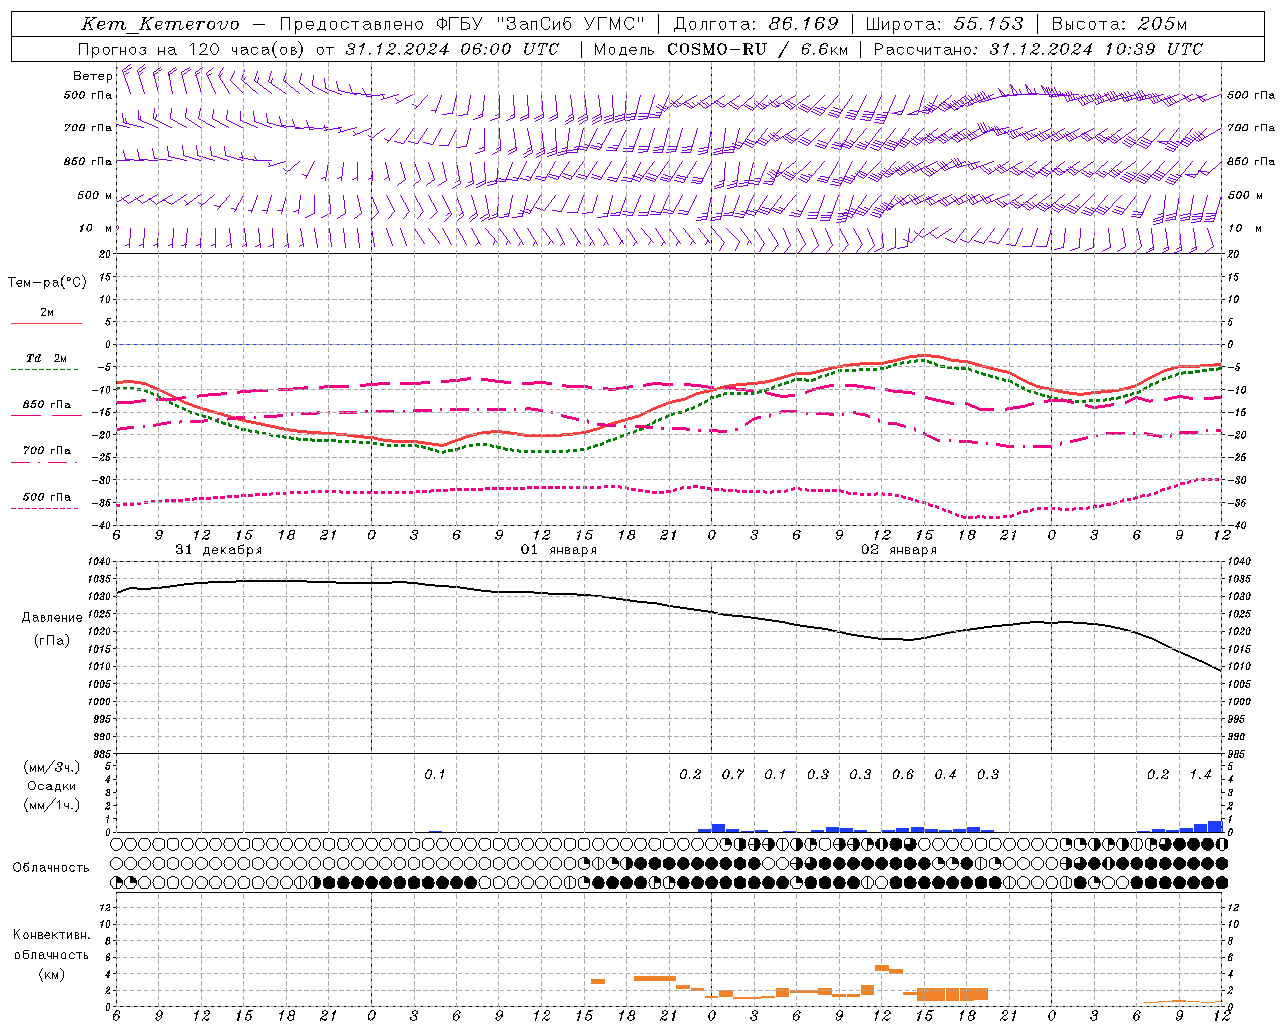This screenshot has width=1280, height=1024.
Task: Click the Td 2м dew point legend entry
Action: tap(47, 358)
